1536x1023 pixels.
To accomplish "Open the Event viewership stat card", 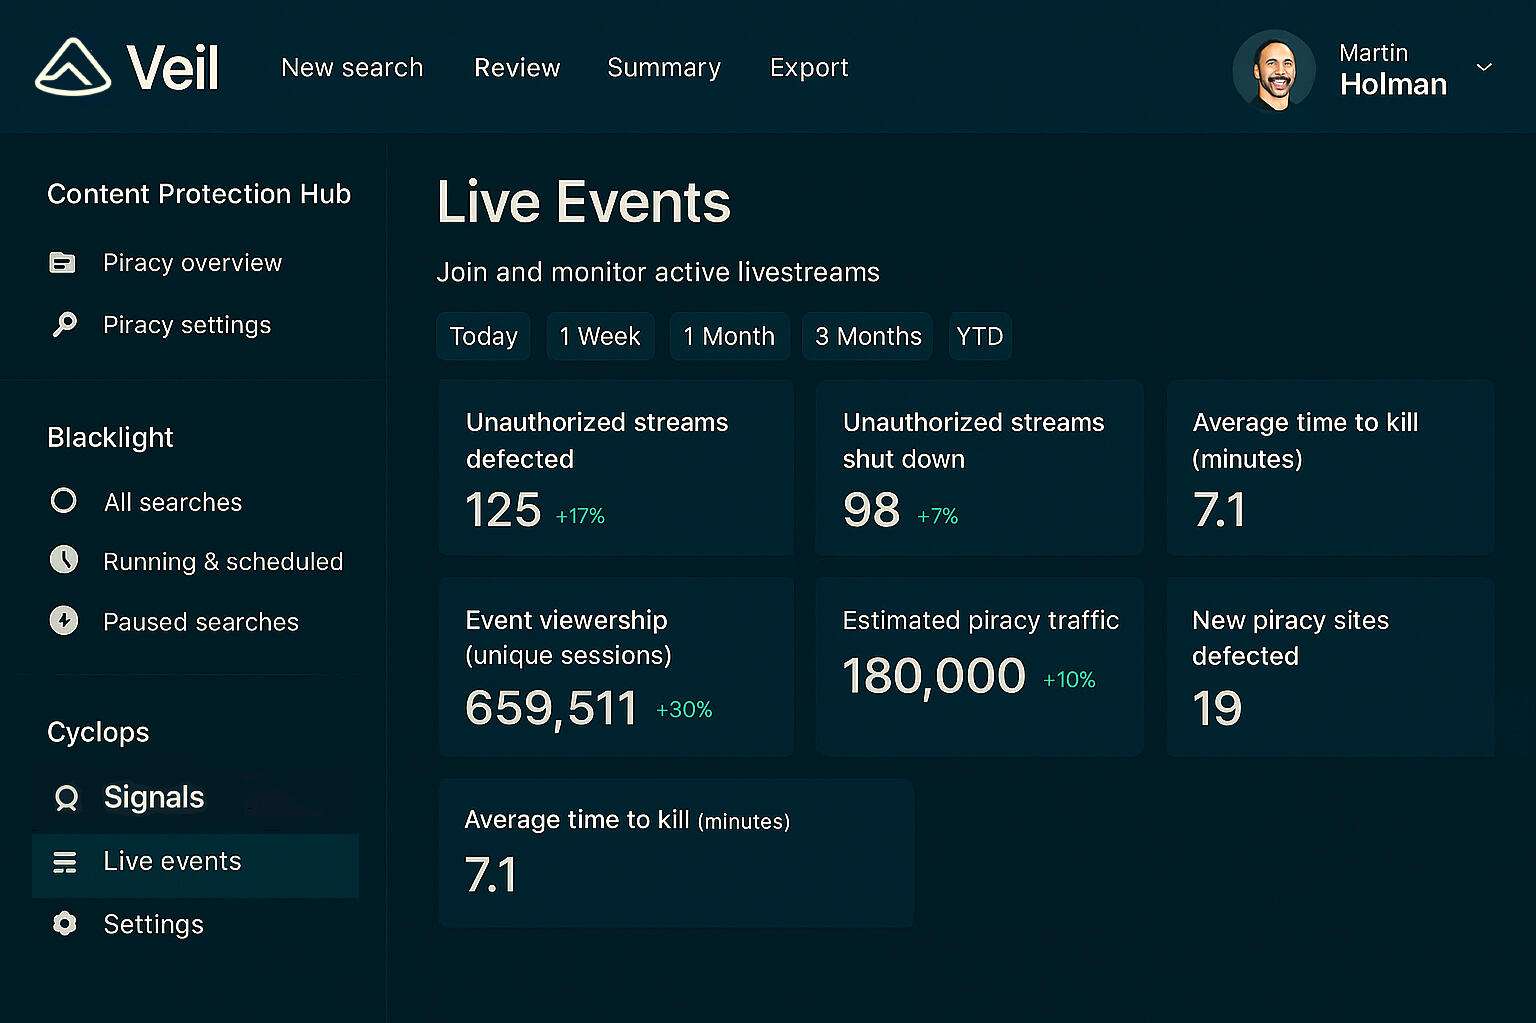I will pos(616,666).
